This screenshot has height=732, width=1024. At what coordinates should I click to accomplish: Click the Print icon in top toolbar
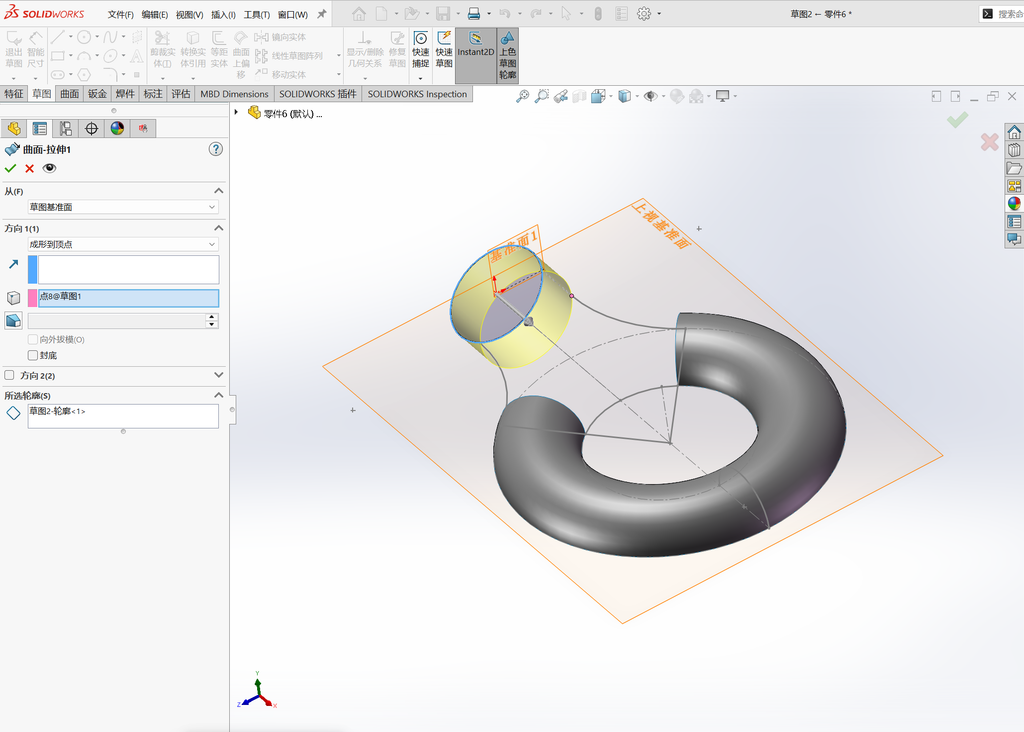(x=474, y=14)
